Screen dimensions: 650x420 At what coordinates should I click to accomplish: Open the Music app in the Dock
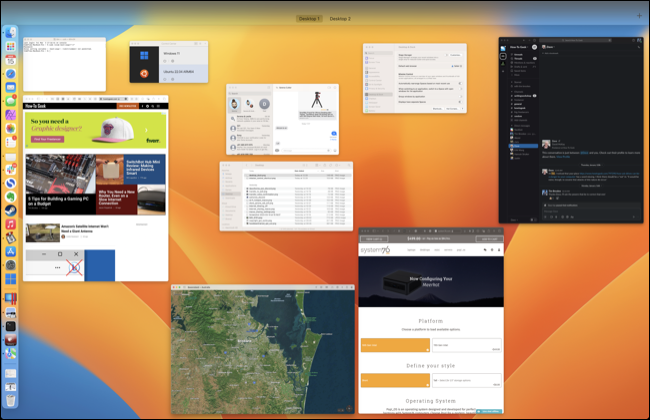point(10,224)
